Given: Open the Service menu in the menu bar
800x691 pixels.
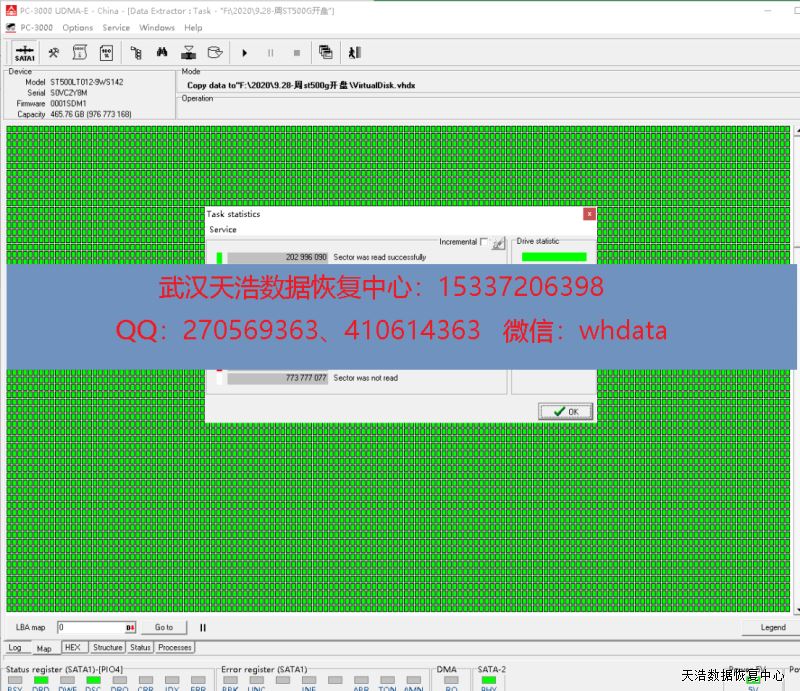Looking at the screenshot, I should click(116, 28).
